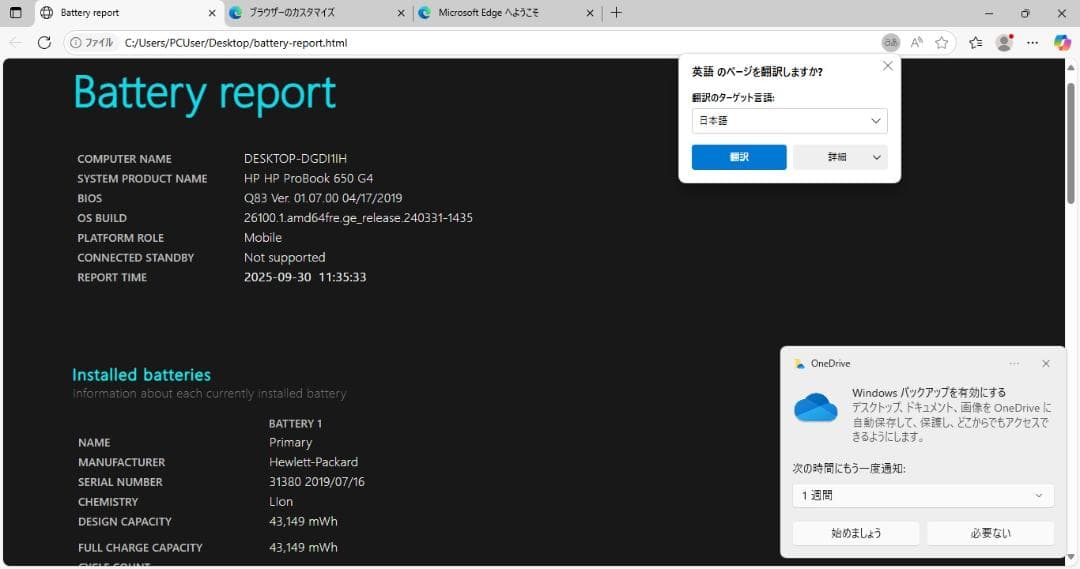Open Settings and more ellipsis menu
Image resolution: width=1080 pixels, height=569 pixels.
click(x=1032, y=43)
